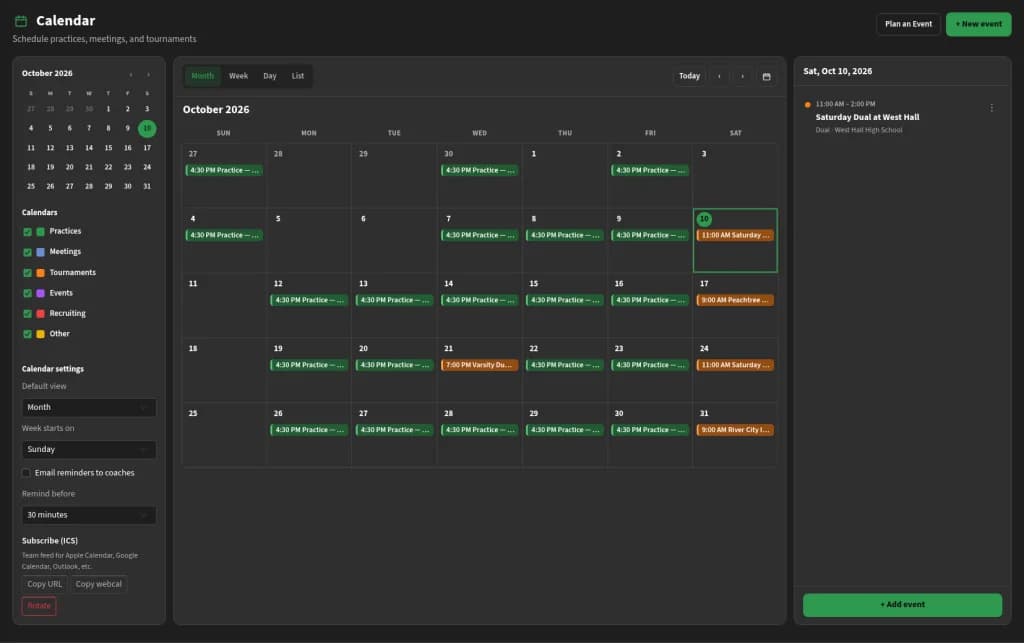The height and width of the screenshot is (643, 1024).
Task: Copy the ICS subscription URL
Action: pyautogui.click(x=44, y=584)
